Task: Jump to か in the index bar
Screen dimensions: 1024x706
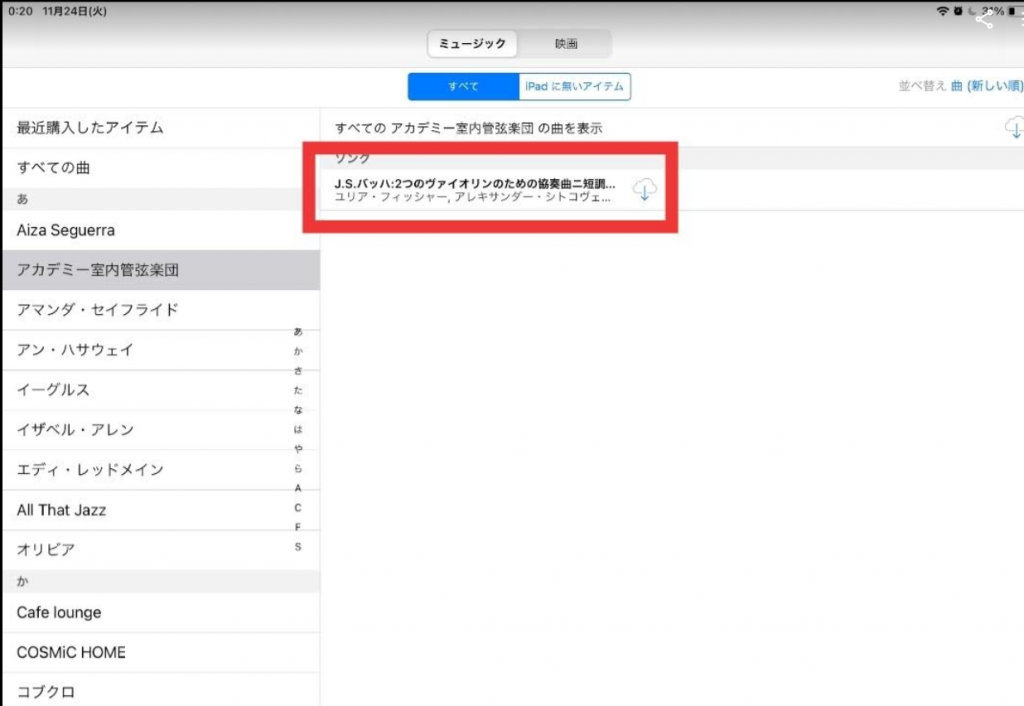Action: tap(298, 351)
